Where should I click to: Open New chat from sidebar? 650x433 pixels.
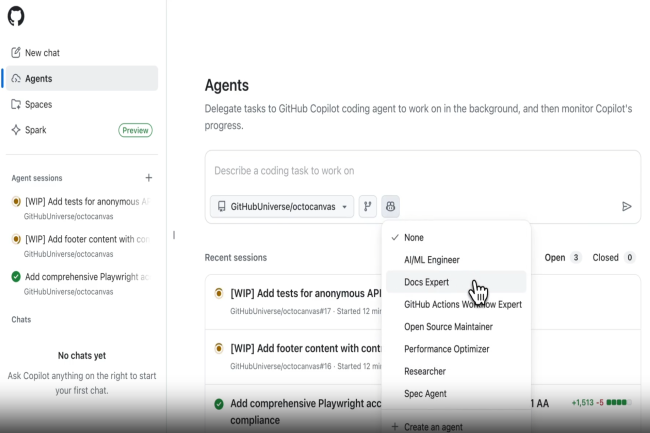click(41, 52)
